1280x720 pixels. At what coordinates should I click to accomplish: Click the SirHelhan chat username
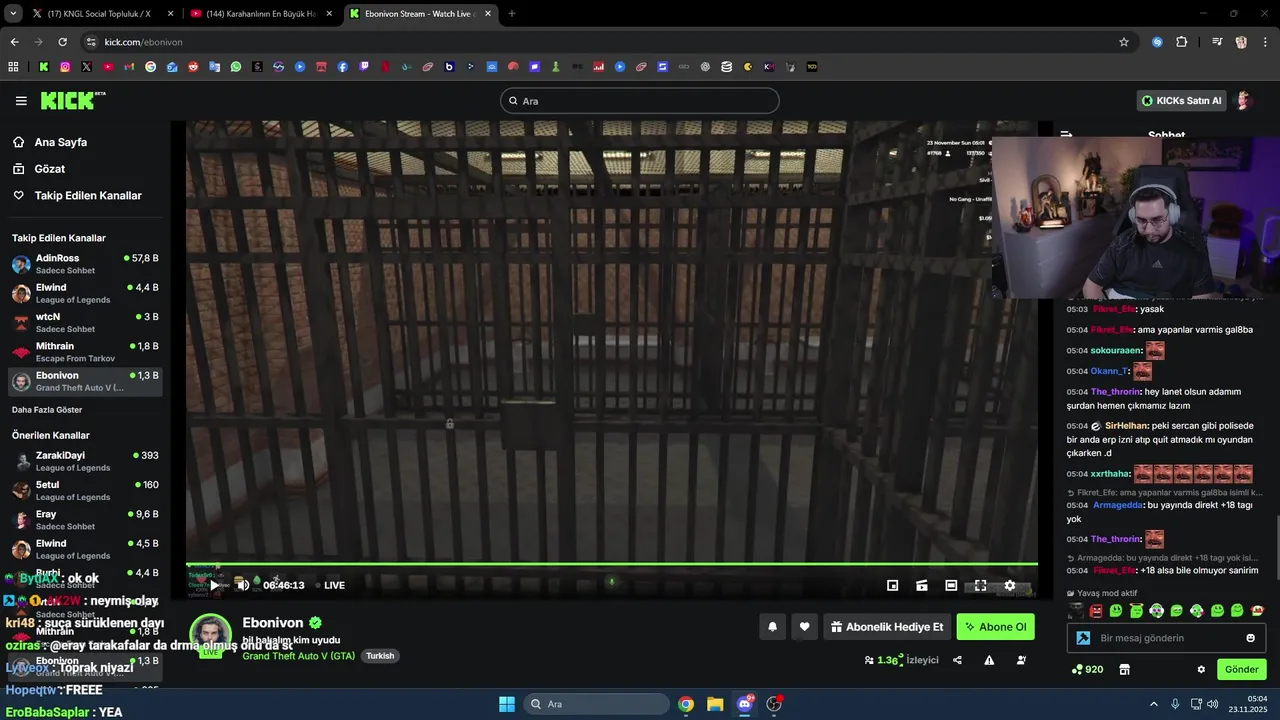click(x=1126, y=426)
